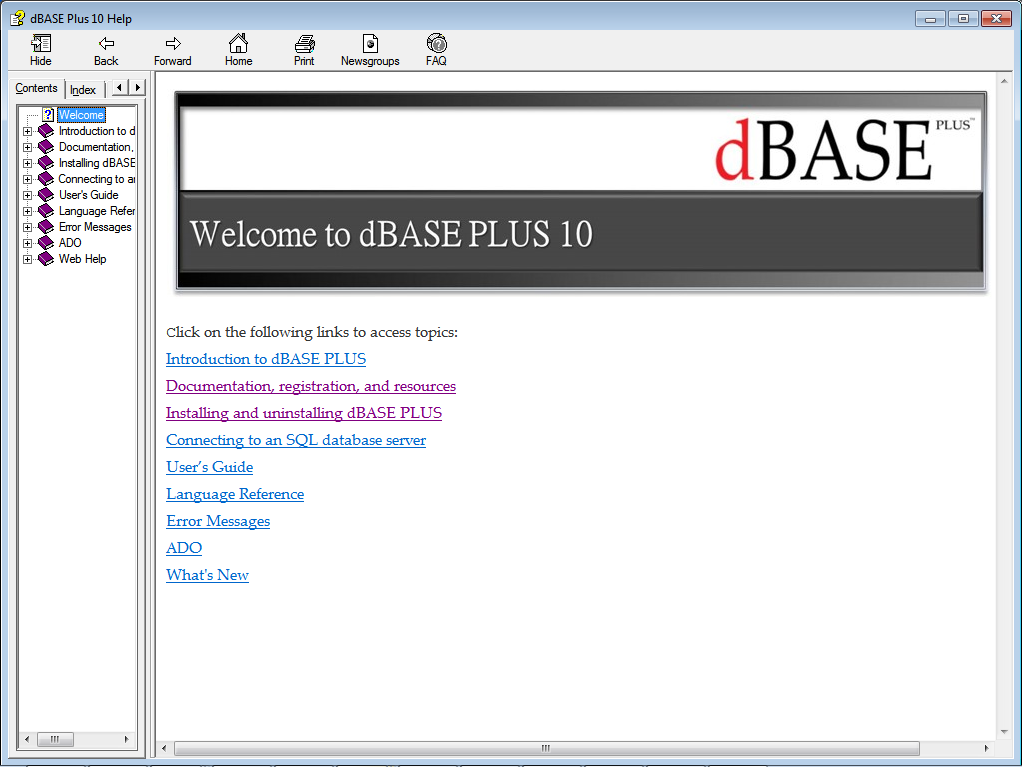This screenshot has width=1022, height=767.
Task: Click the contents pane scroll-left arrow
Action: coord(27,739)
